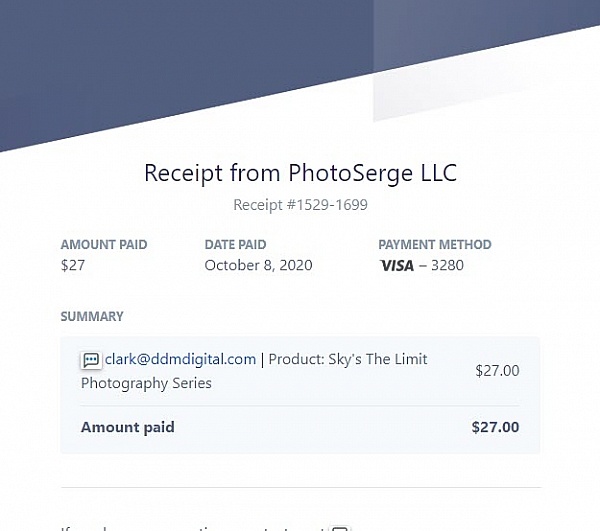The height and width of the screenshot is (531, 600).
Task: Click the $27 amount under Amount Paid
Action: 73,266
